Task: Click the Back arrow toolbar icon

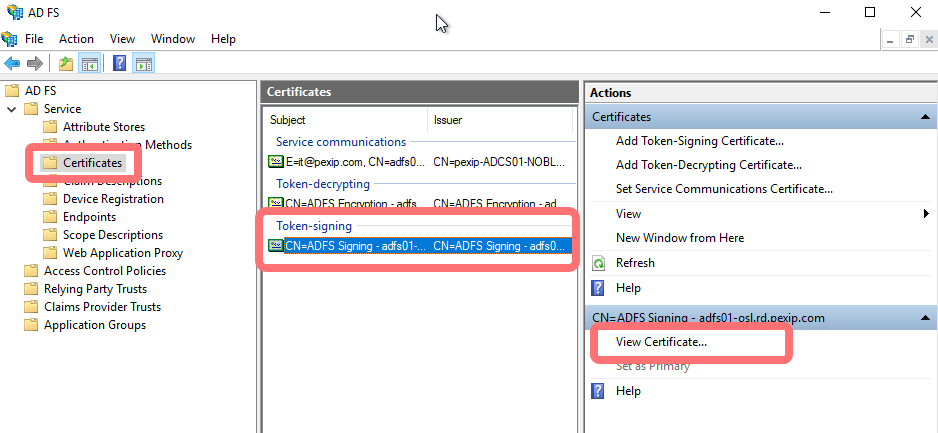Action: coord(12,64)
